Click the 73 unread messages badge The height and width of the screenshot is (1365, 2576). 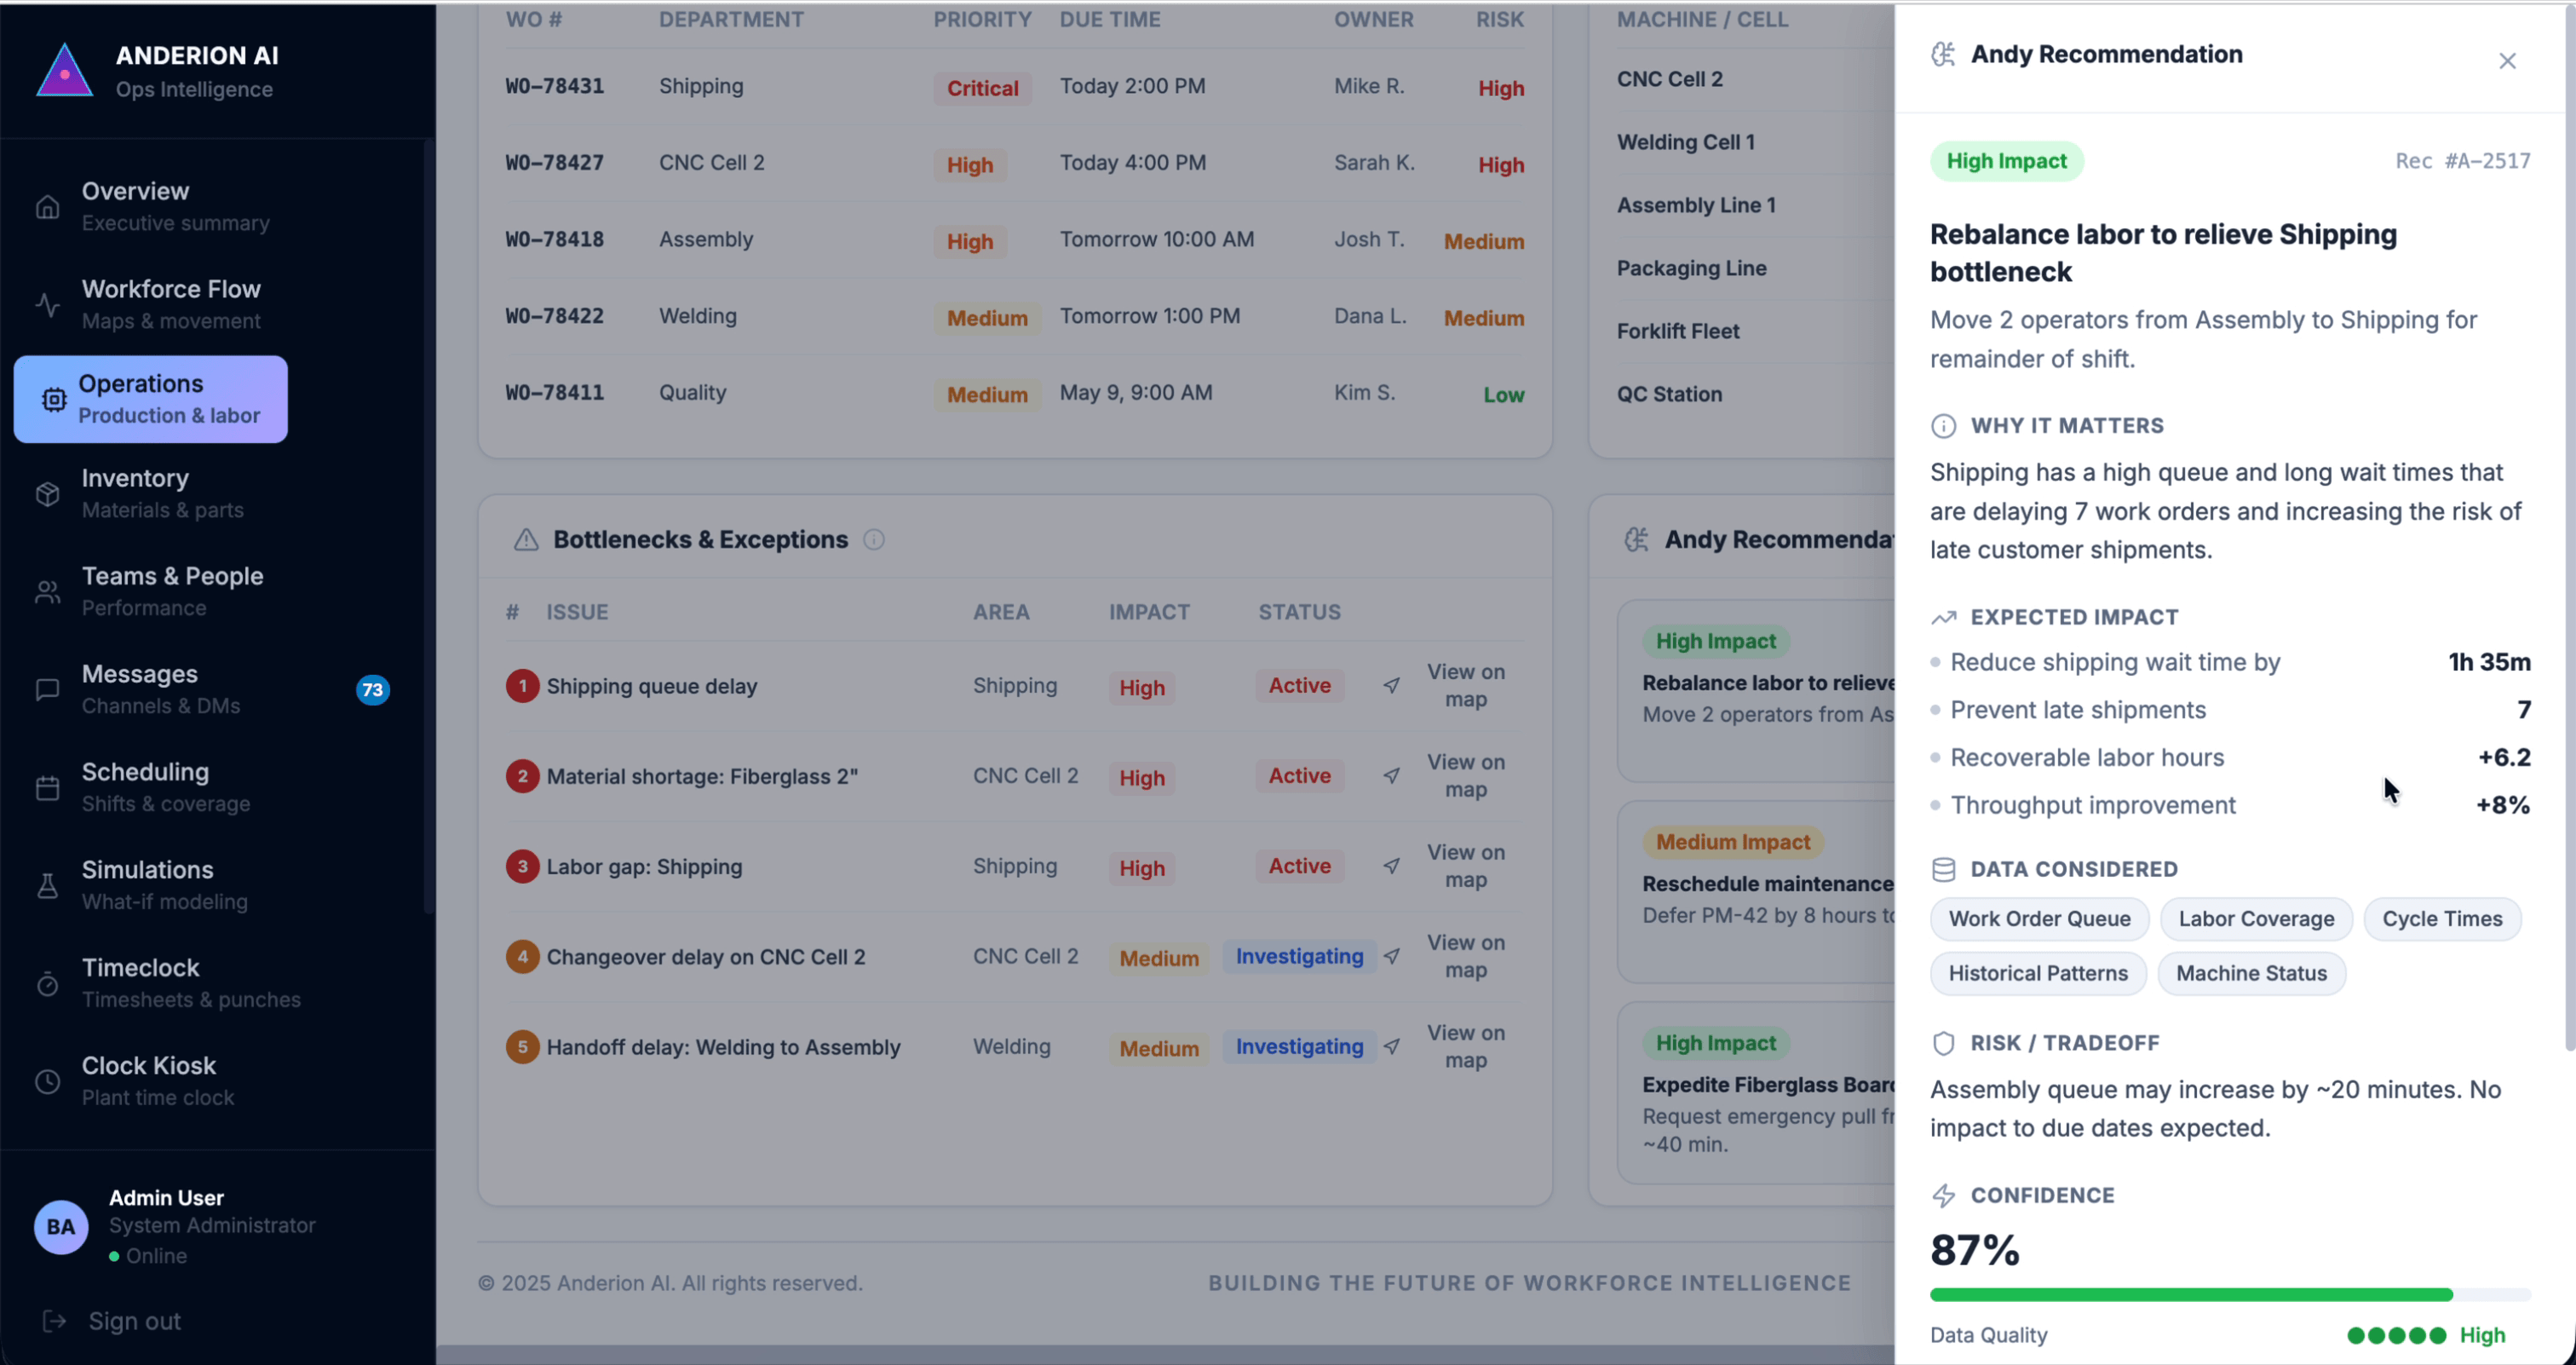[x=372, y=690]
